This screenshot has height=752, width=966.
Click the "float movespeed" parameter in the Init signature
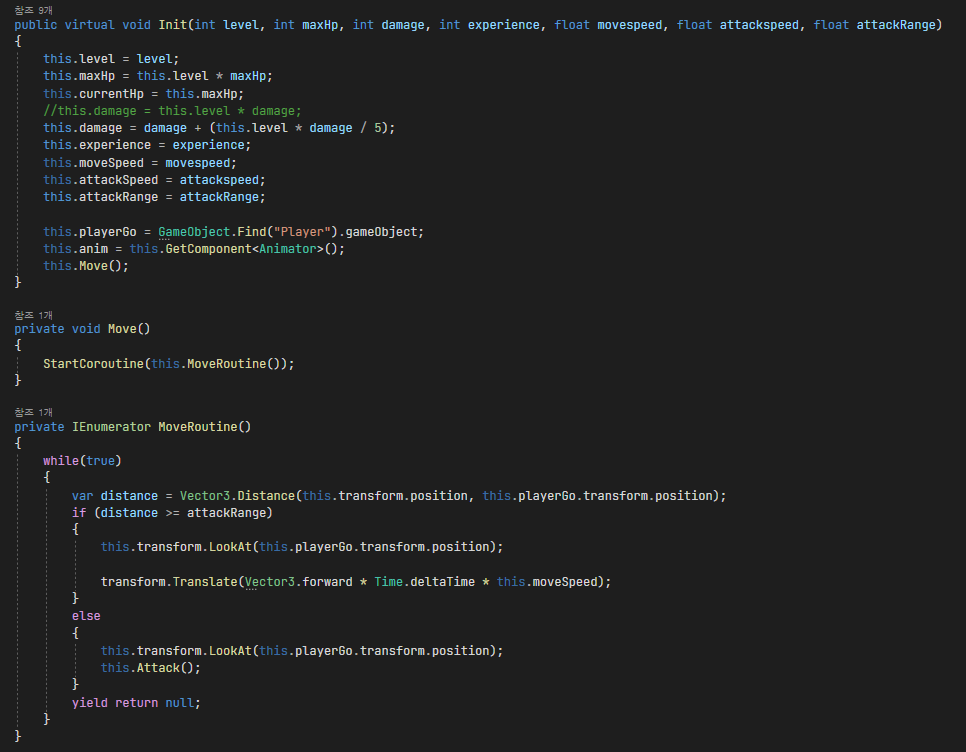click(608, 25)
